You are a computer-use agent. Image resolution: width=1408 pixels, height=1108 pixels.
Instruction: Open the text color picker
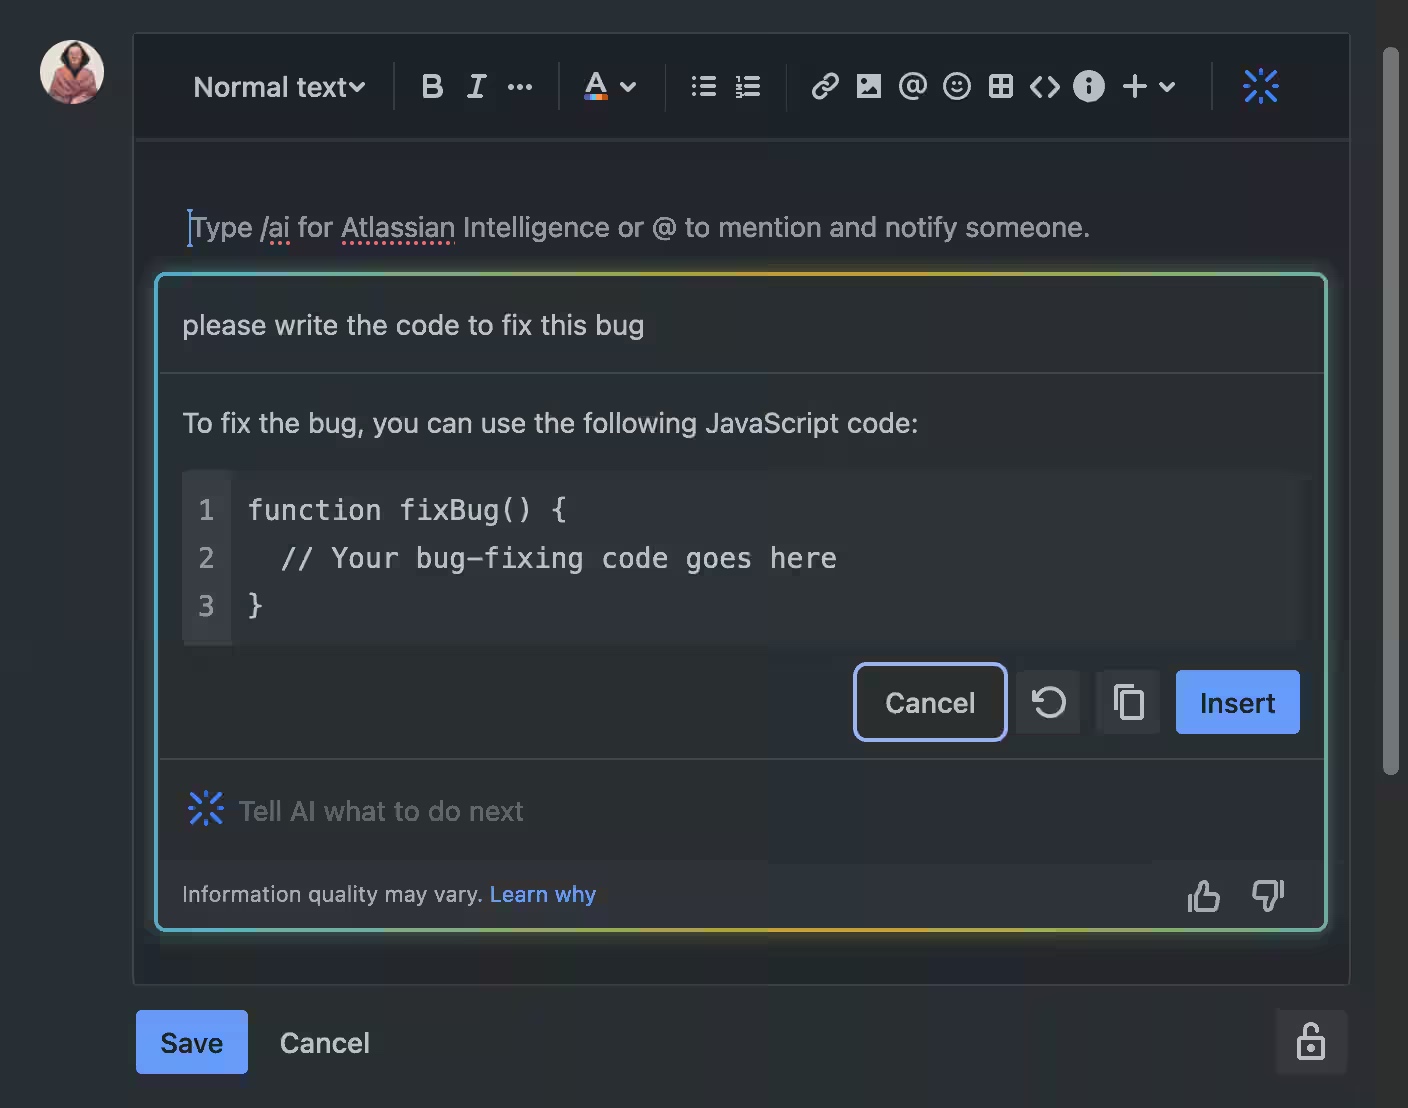click(x=596, y=87)
